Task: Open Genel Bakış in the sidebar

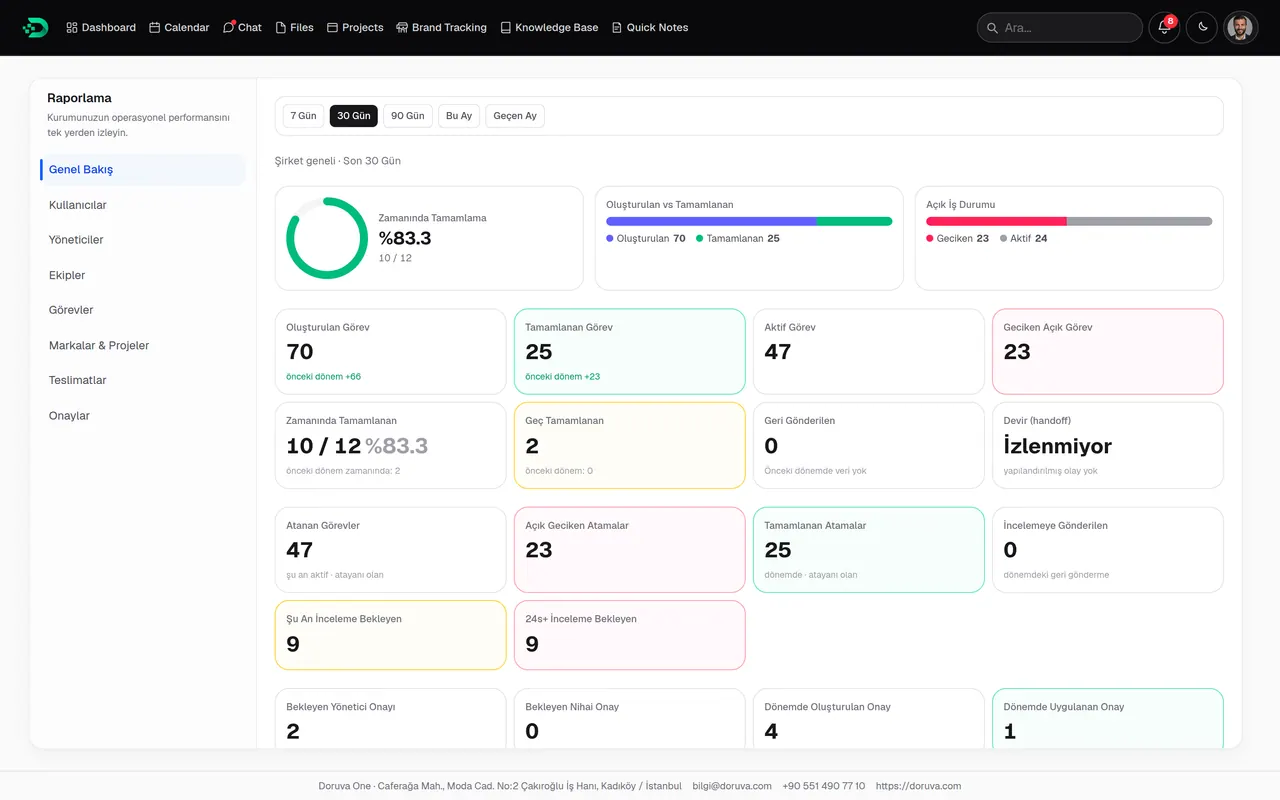Action: 143,170
